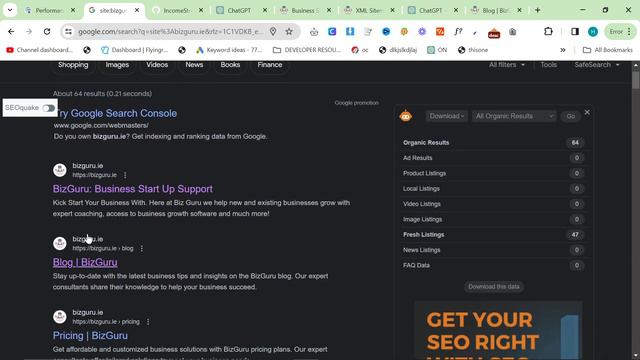Filter results by Books
640x360 pixels.
click(230, 65)
